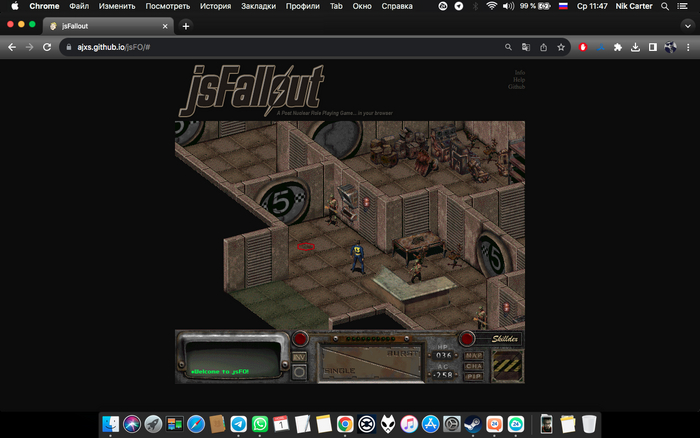
Task: Open a new tab with plus button
Action: coord(186,26)
